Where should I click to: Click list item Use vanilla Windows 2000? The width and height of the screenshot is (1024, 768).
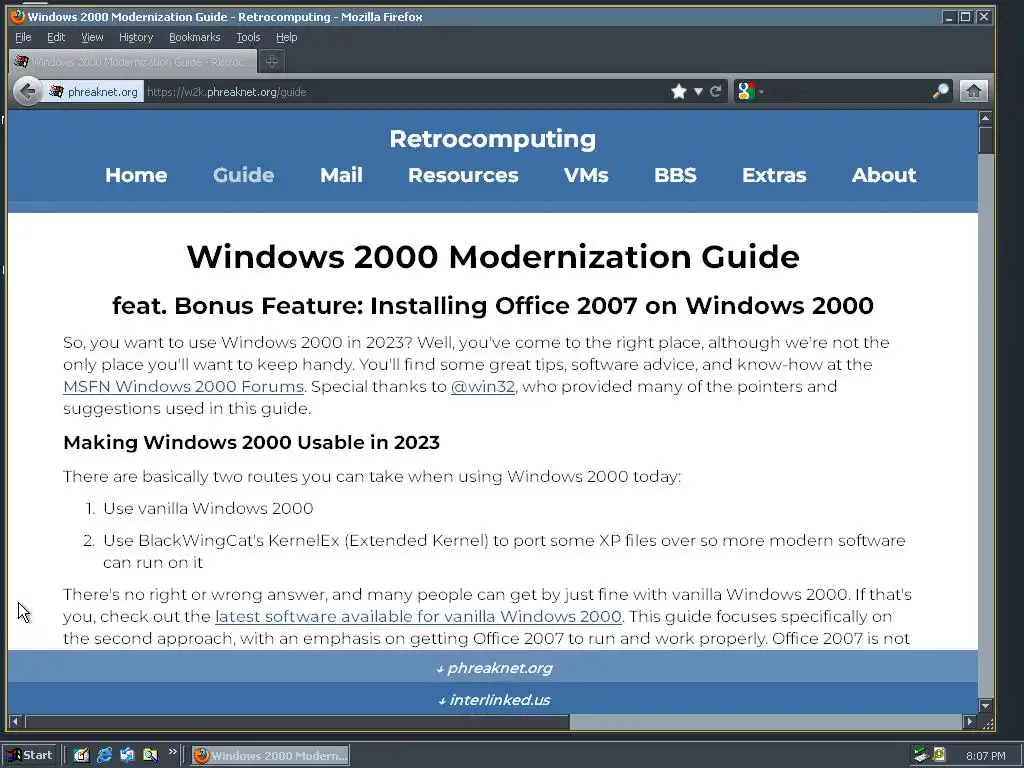pos(208,508)
